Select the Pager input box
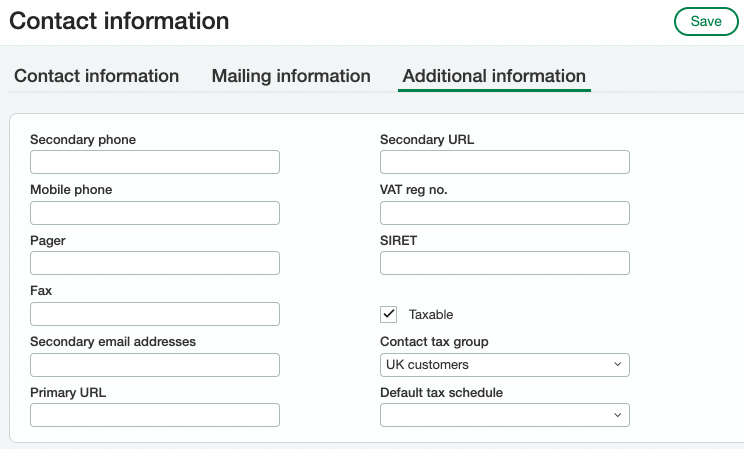Viewport: 744px width, 449px height. (x=155, y=263)
